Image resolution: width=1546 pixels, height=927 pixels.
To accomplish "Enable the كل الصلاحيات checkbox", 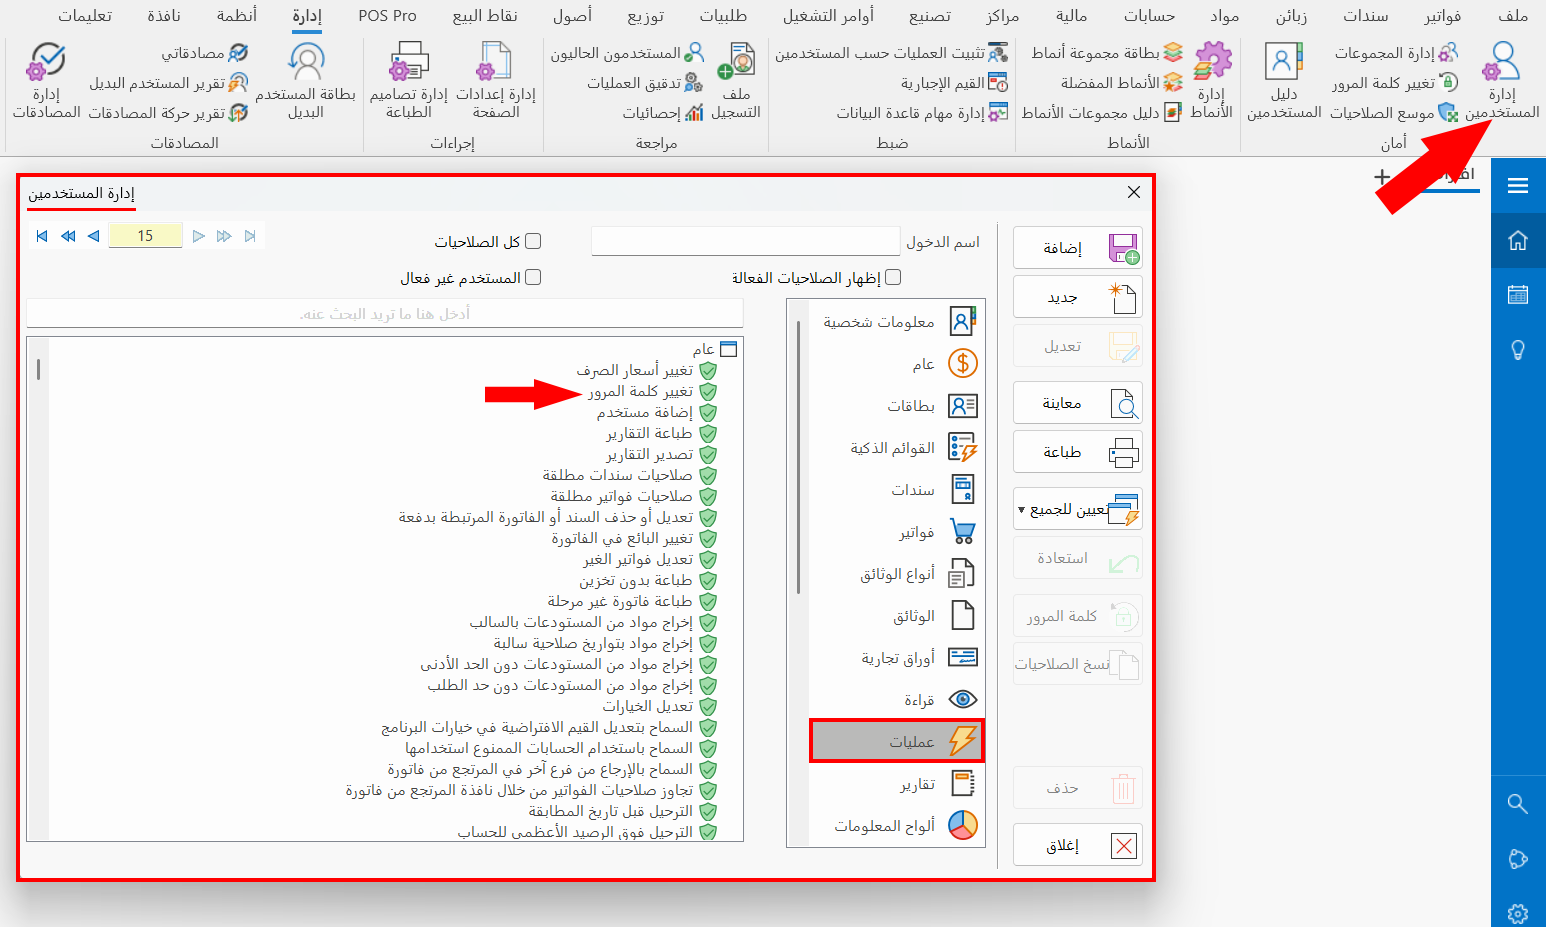I will [534, 241].
